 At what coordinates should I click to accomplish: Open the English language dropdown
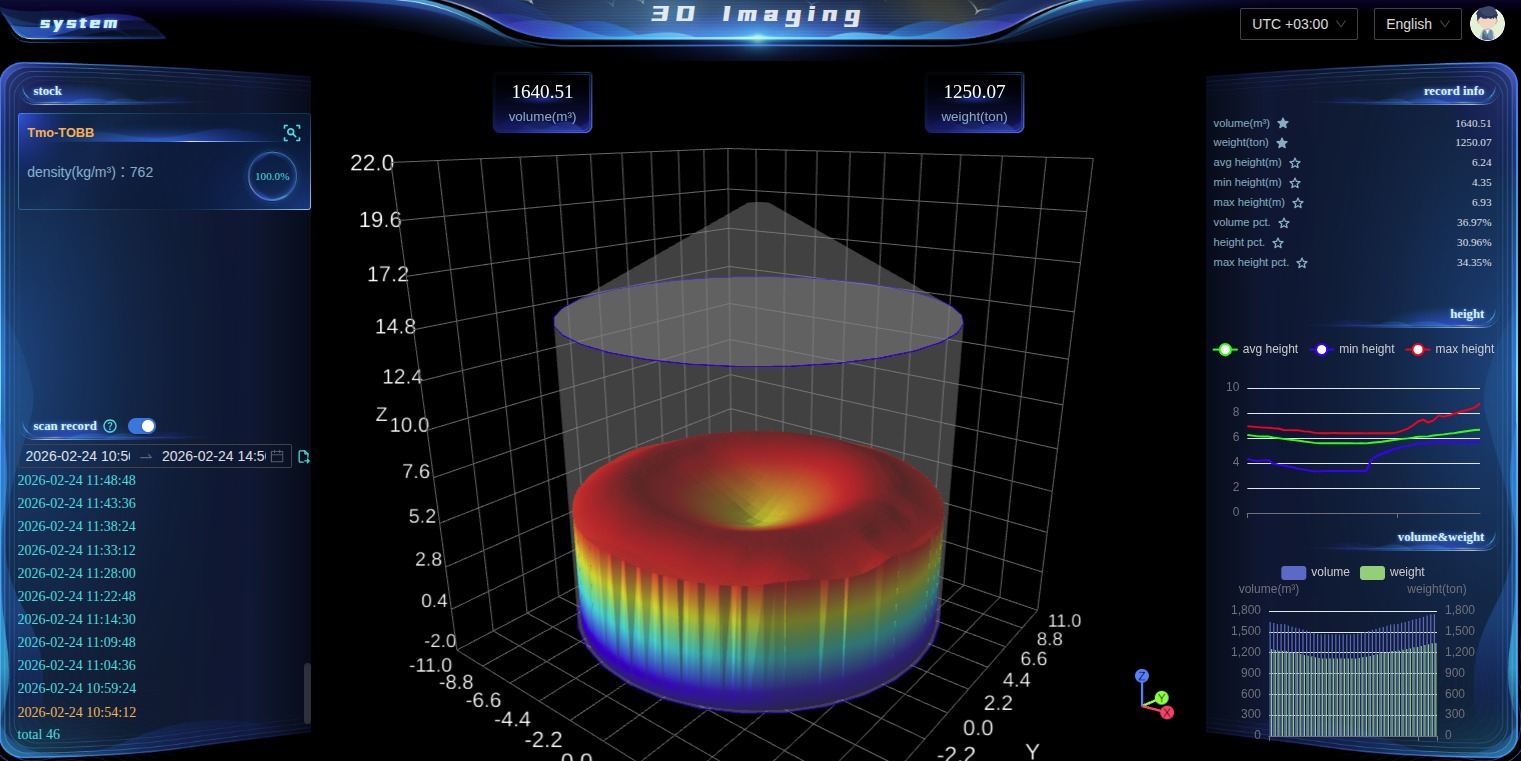[x=1417, y=24]
